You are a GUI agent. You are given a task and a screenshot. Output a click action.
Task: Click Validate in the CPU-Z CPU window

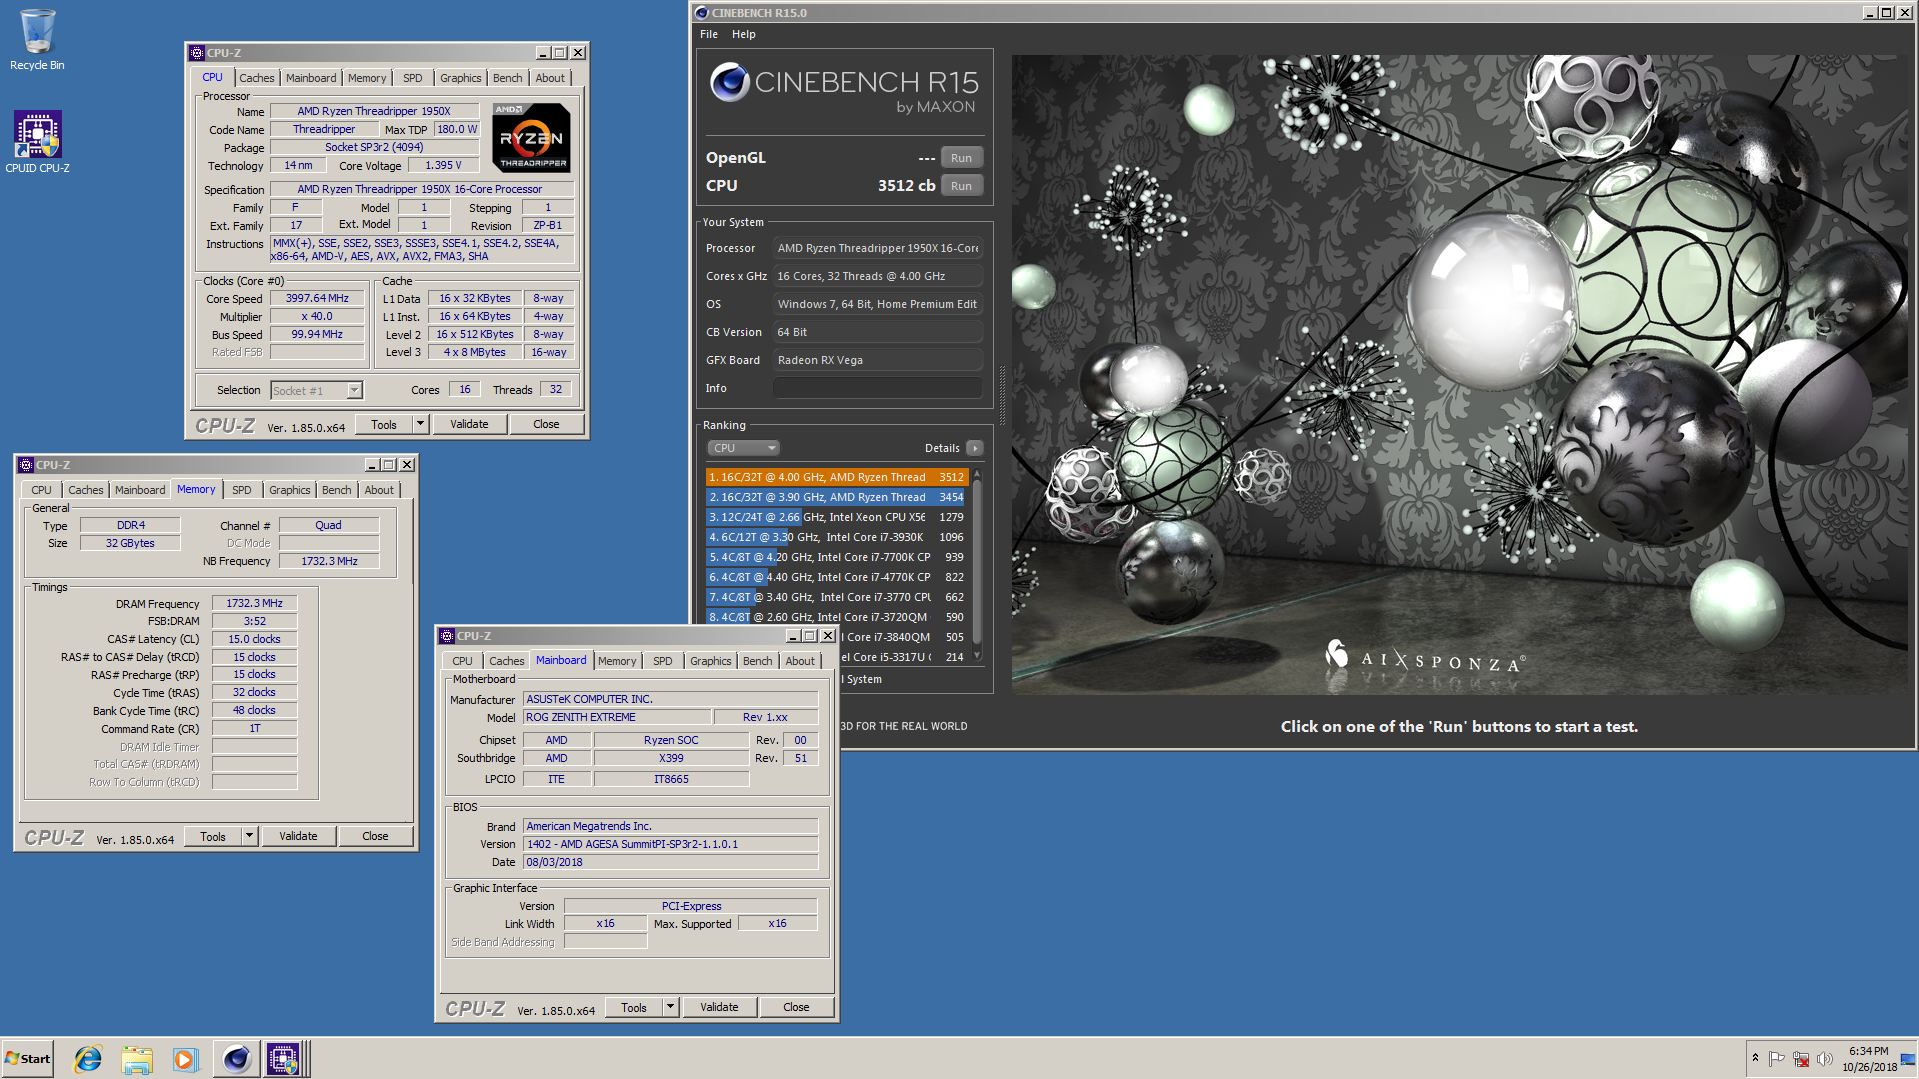click(469, 424)
